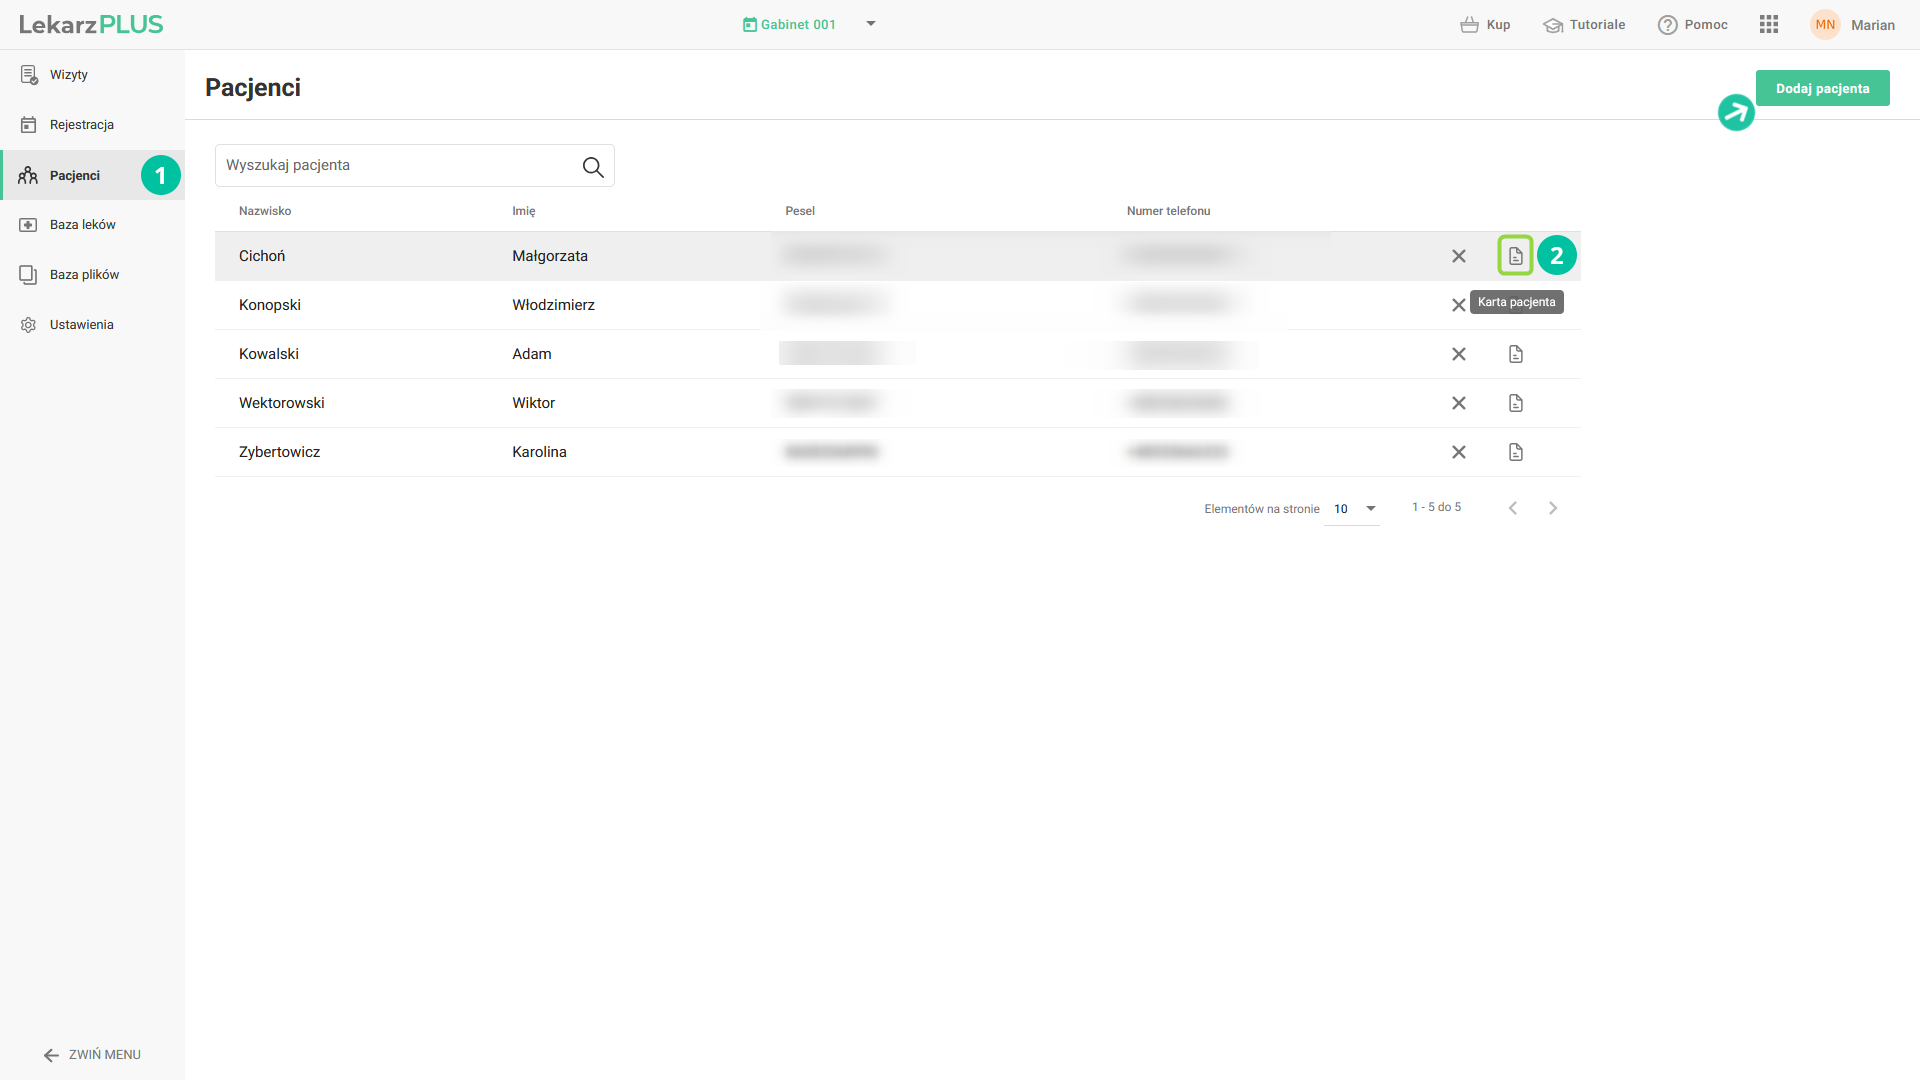Click the Dodaj pacjenta button
Image resolution: width=1920 pixels, height=1080 pixels.
pos(1821,88)
